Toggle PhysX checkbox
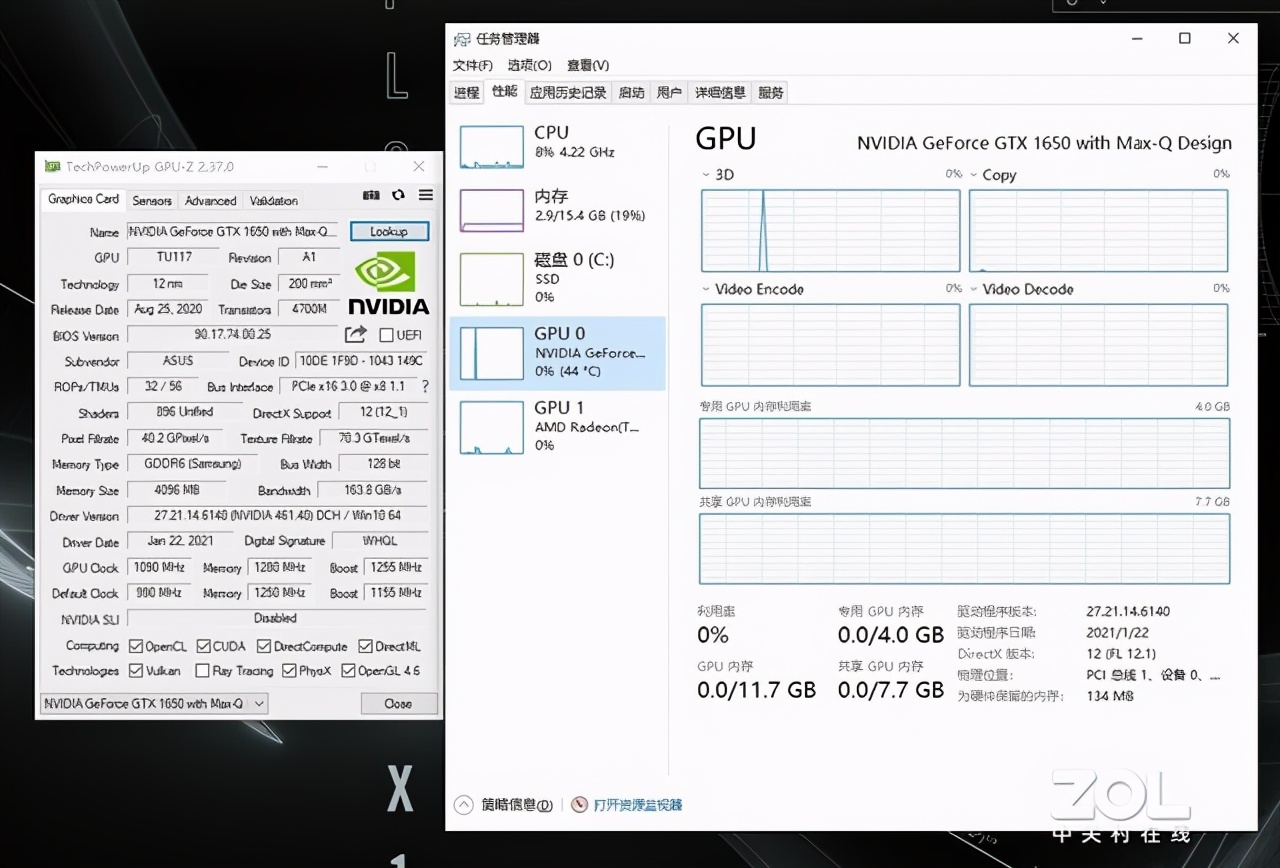 (289, 671)
